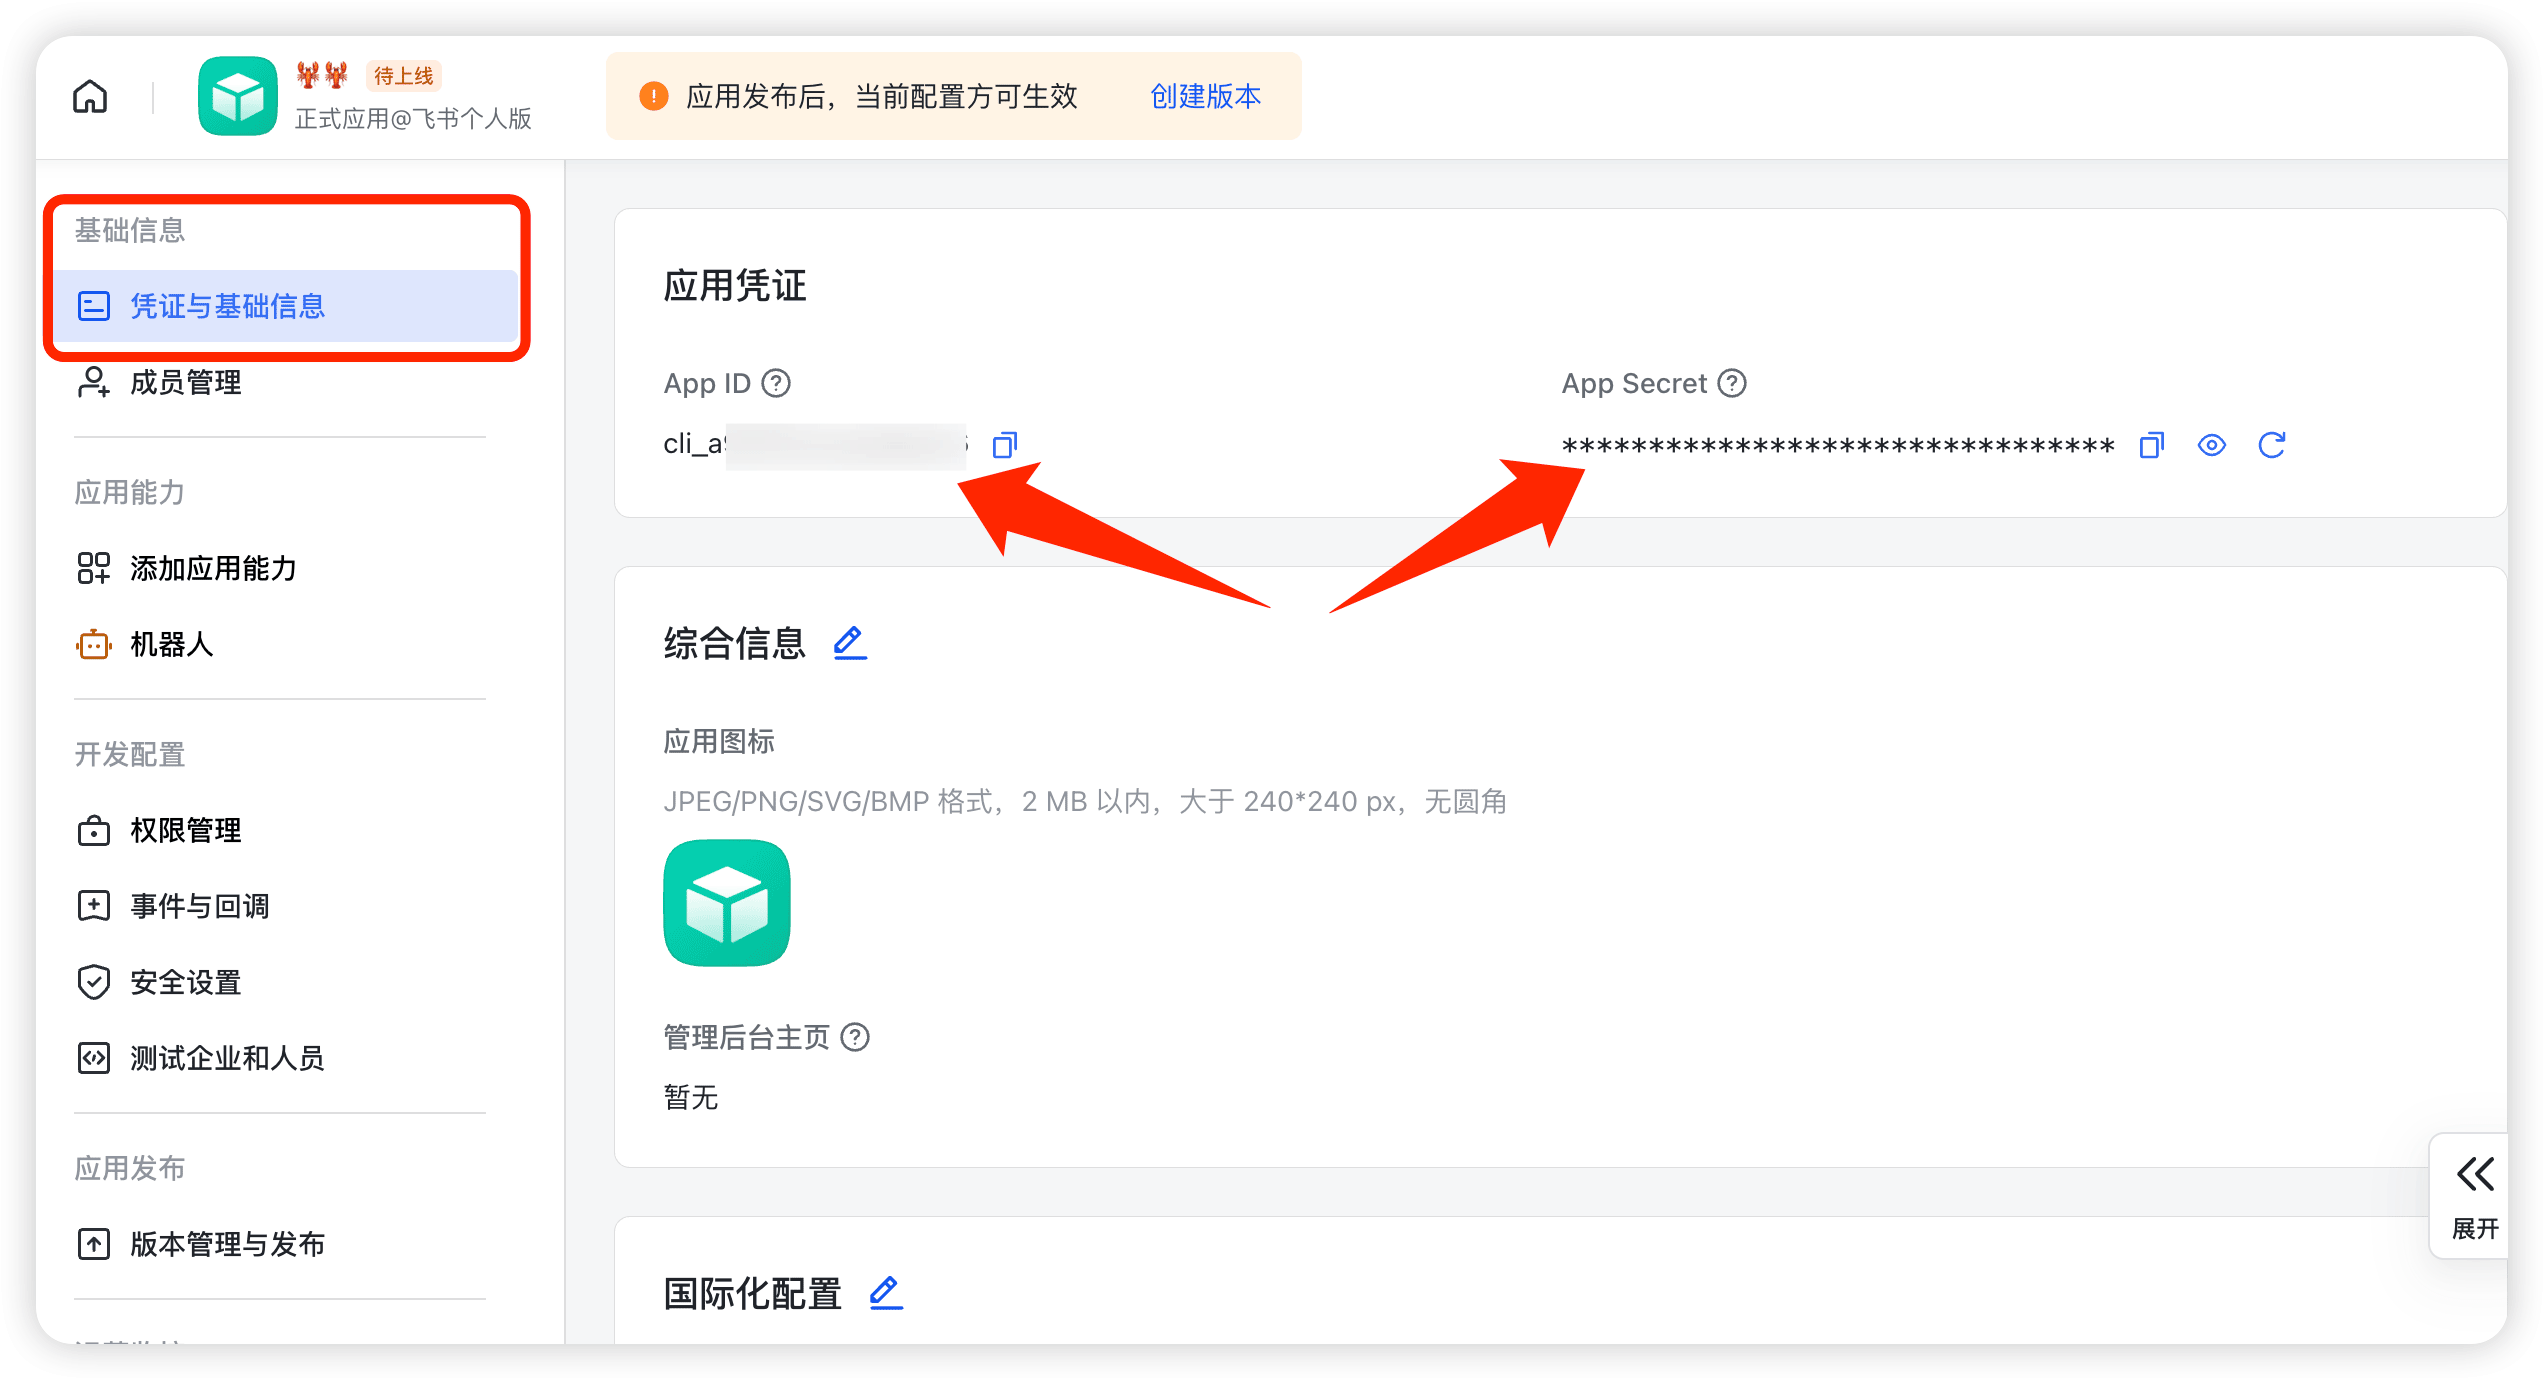This screenshot has height=1380, width=2544.
Task: Copy the App ID with the copy icon
Action: point(1003,444)
